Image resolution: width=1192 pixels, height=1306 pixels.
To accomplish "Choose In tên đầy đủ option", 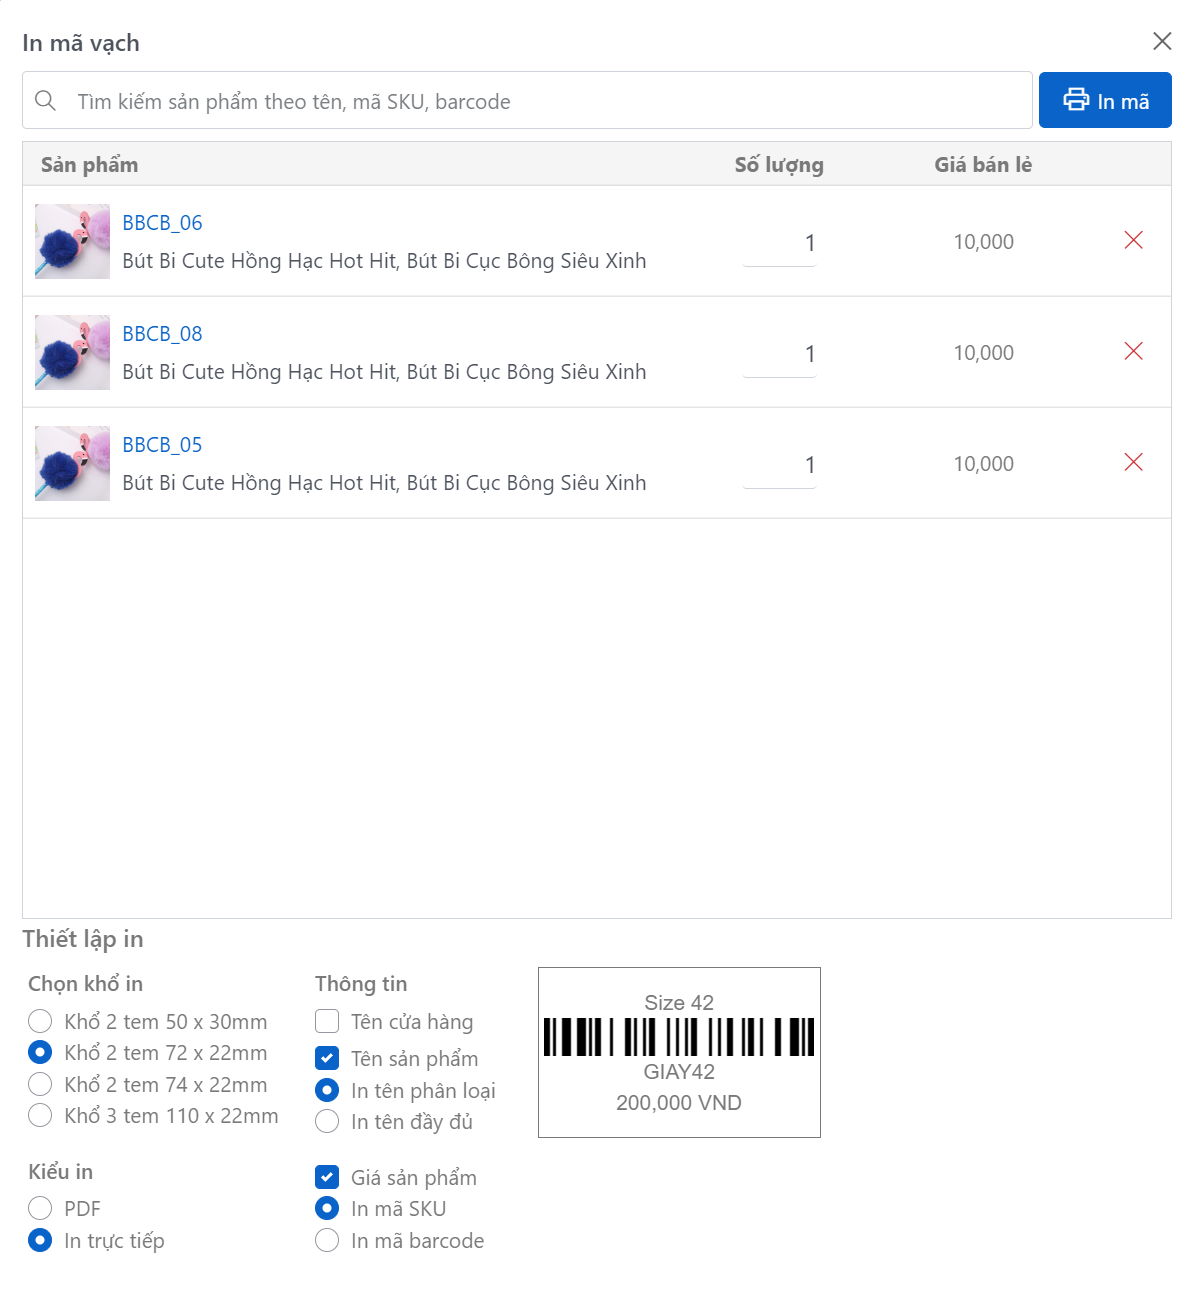I will click(327, 1121).
